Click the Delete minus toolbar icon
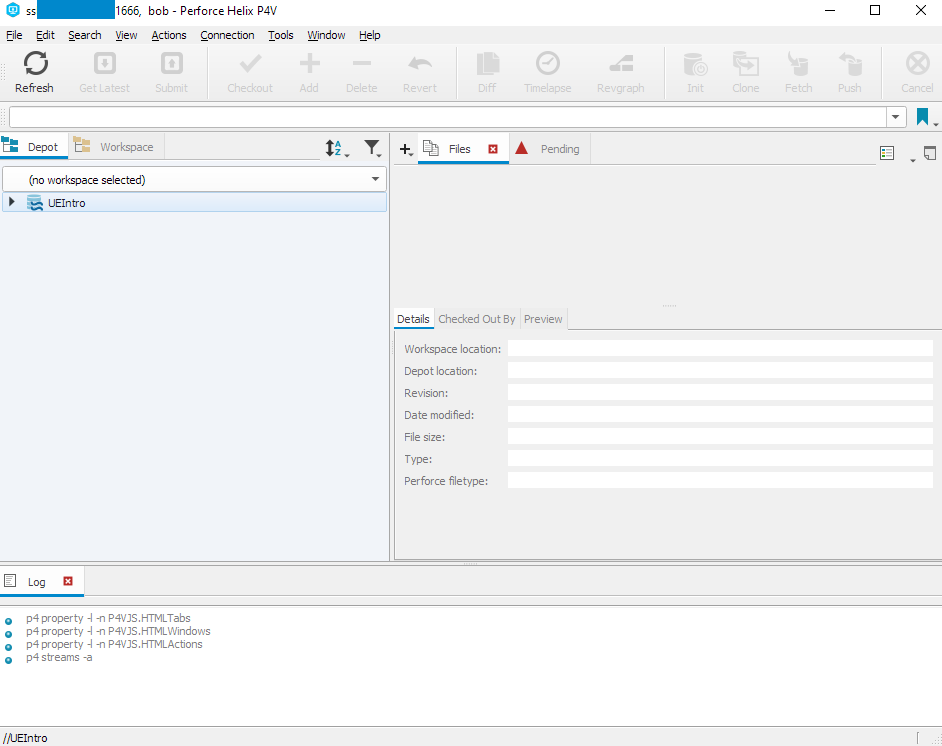Screen dimensions: 942x746 click(x=362, y=63)
